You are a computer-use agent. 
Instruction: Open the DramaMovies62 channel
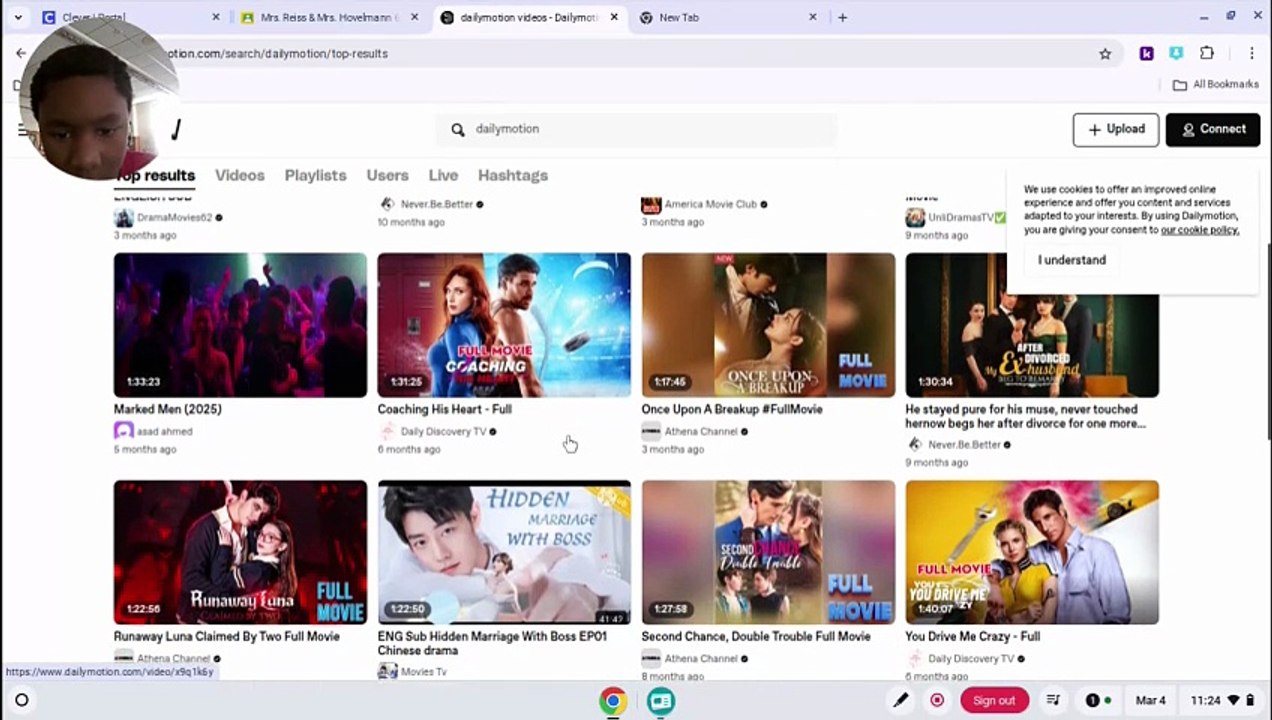point(175,217)
